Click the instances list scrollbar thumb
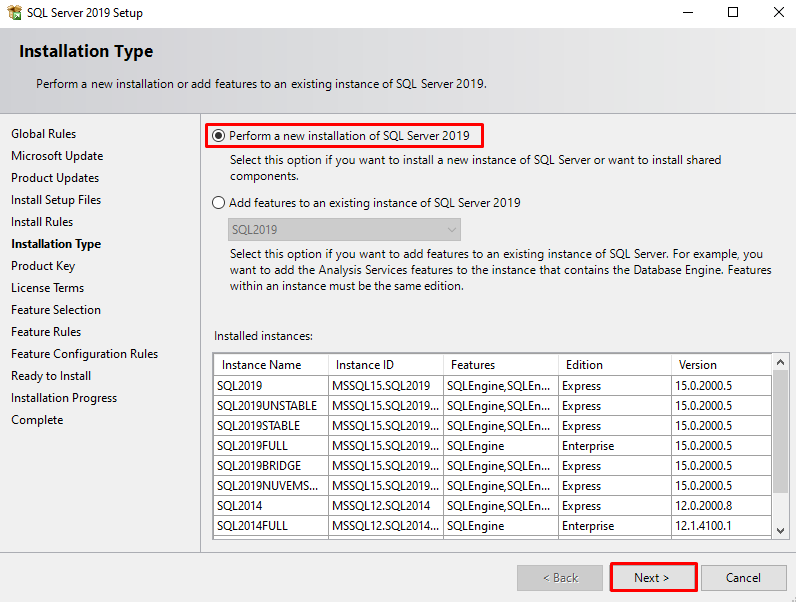 pyautogui.click(x=781, y=431)
